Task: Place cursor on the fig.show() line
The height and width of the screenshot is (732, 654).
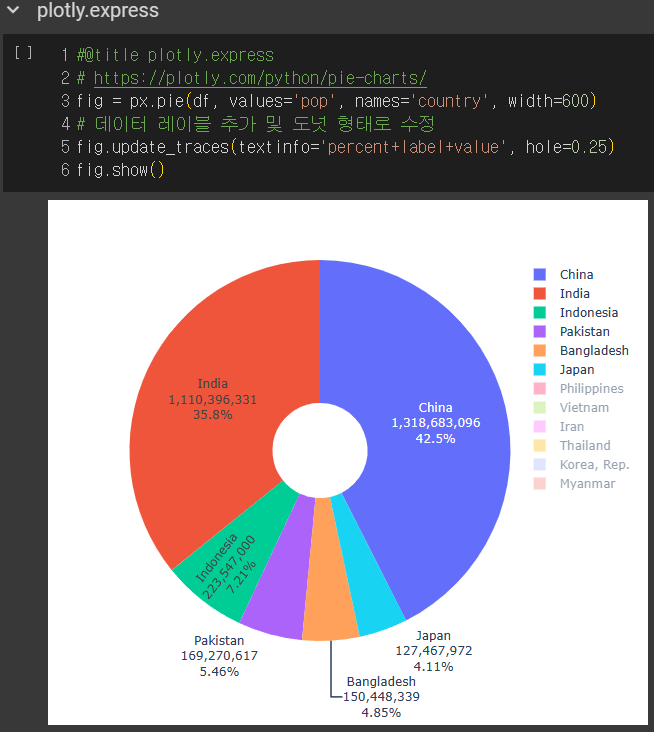Action: (120, 170)
